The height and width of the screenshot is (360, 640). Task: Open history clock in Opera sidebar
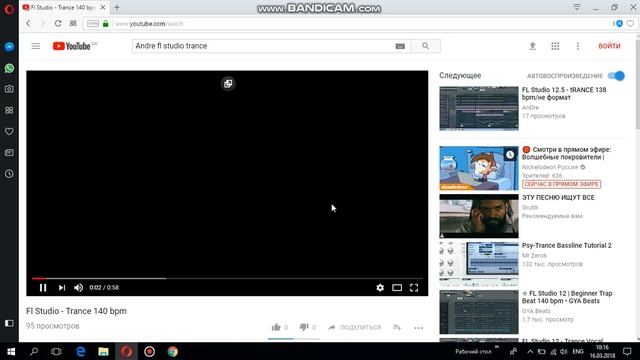tap(9, 174)
